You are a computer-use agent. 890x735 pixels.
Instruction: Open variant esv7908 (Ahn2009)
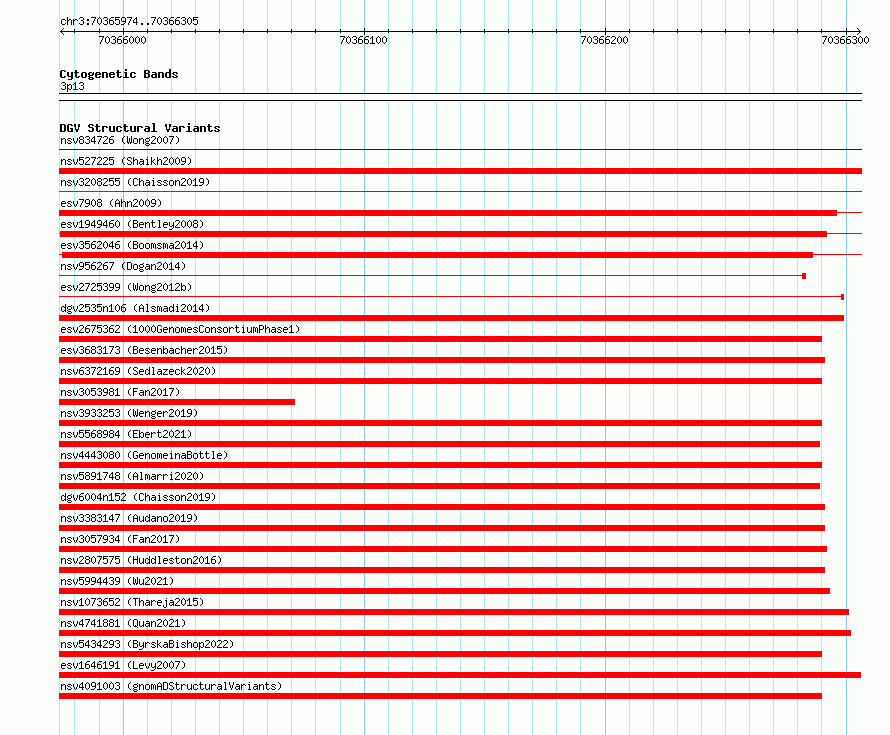(x=111, y=203)
